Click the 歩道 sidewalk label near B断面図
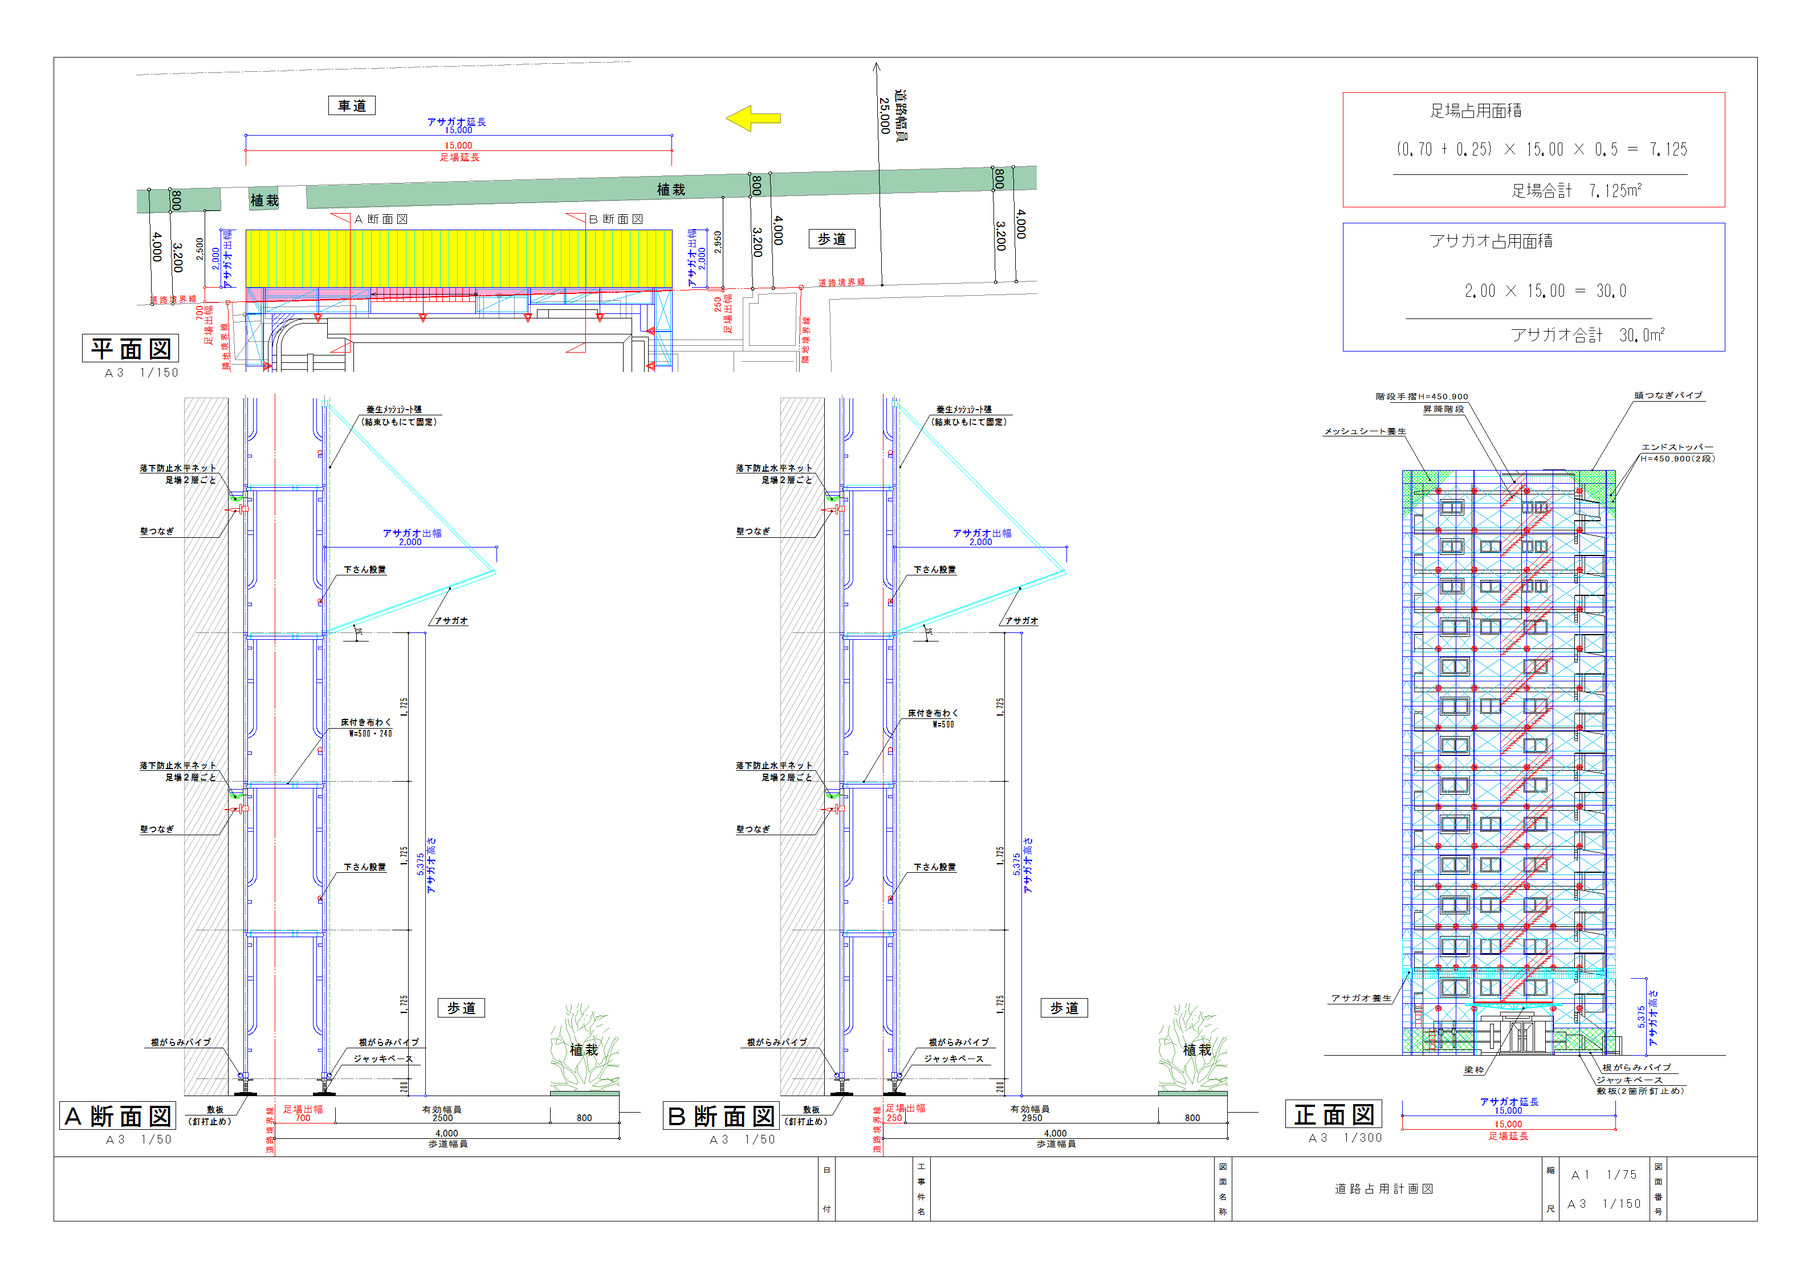The image size is (1812, 1279). click(x=1065, y=1009)
